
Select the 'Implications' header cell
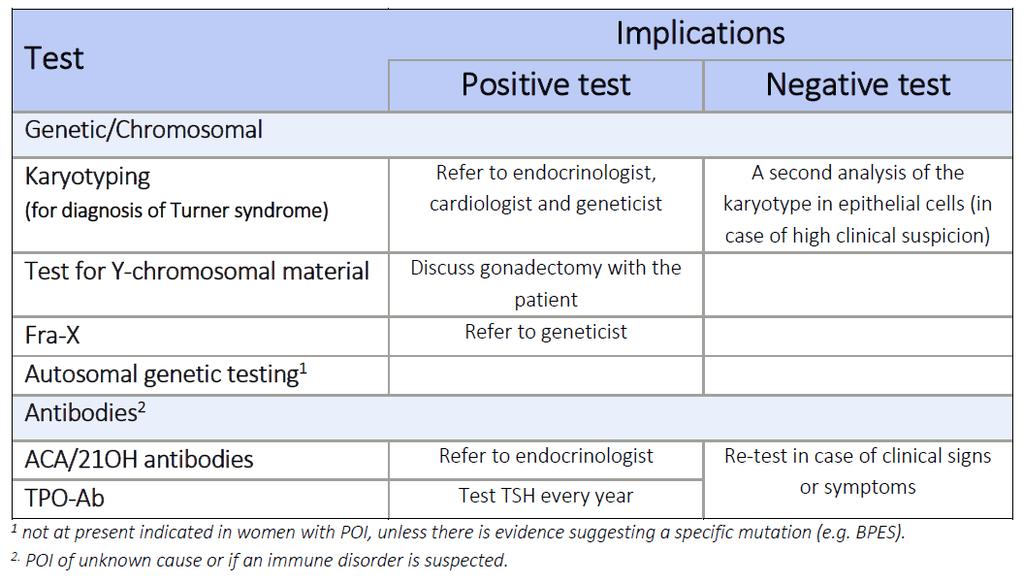[x=700, y=34]
